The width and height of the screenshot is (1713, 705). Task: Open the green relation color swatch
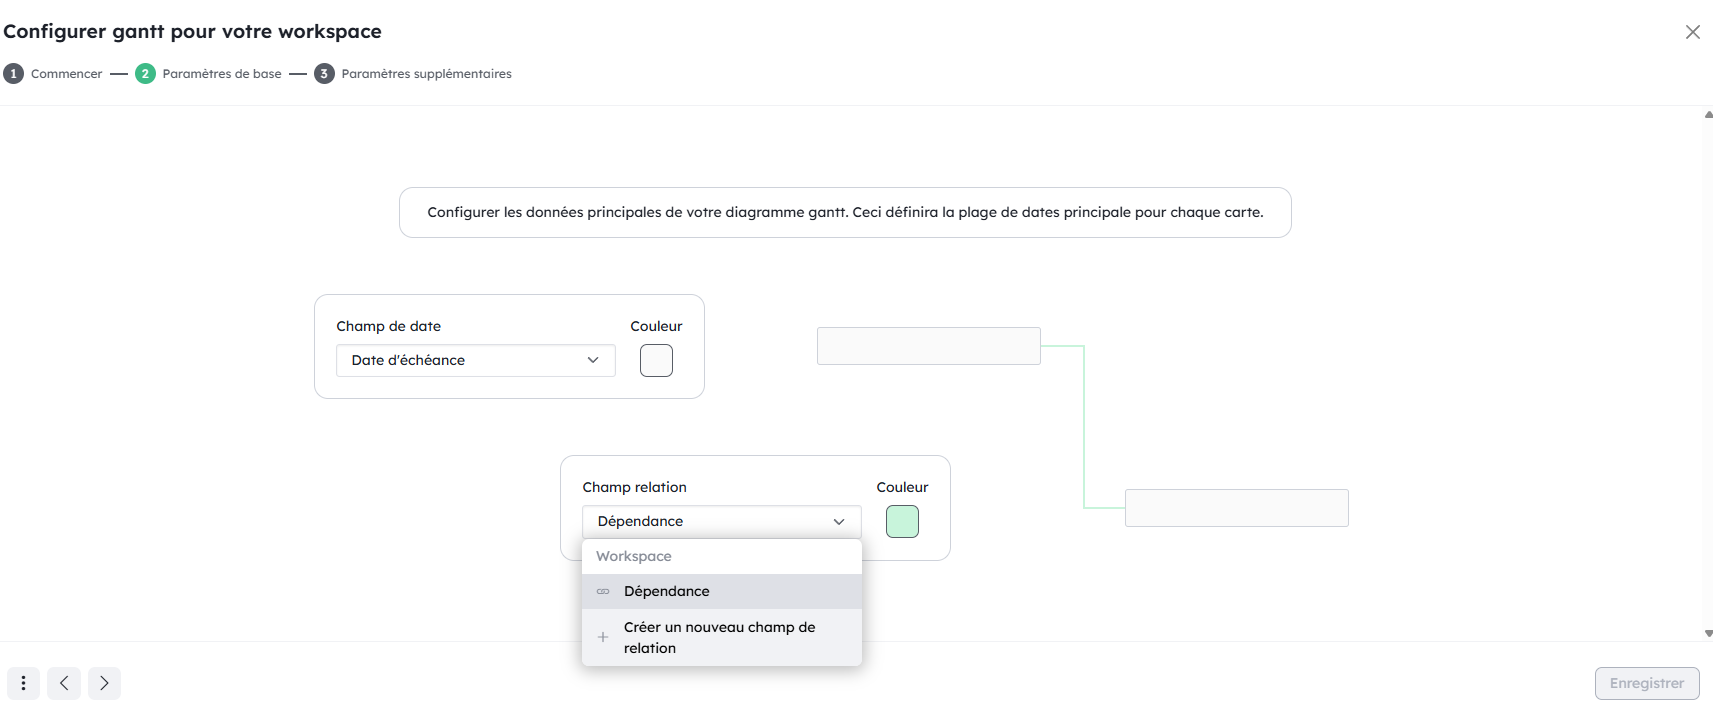(902, 521)
